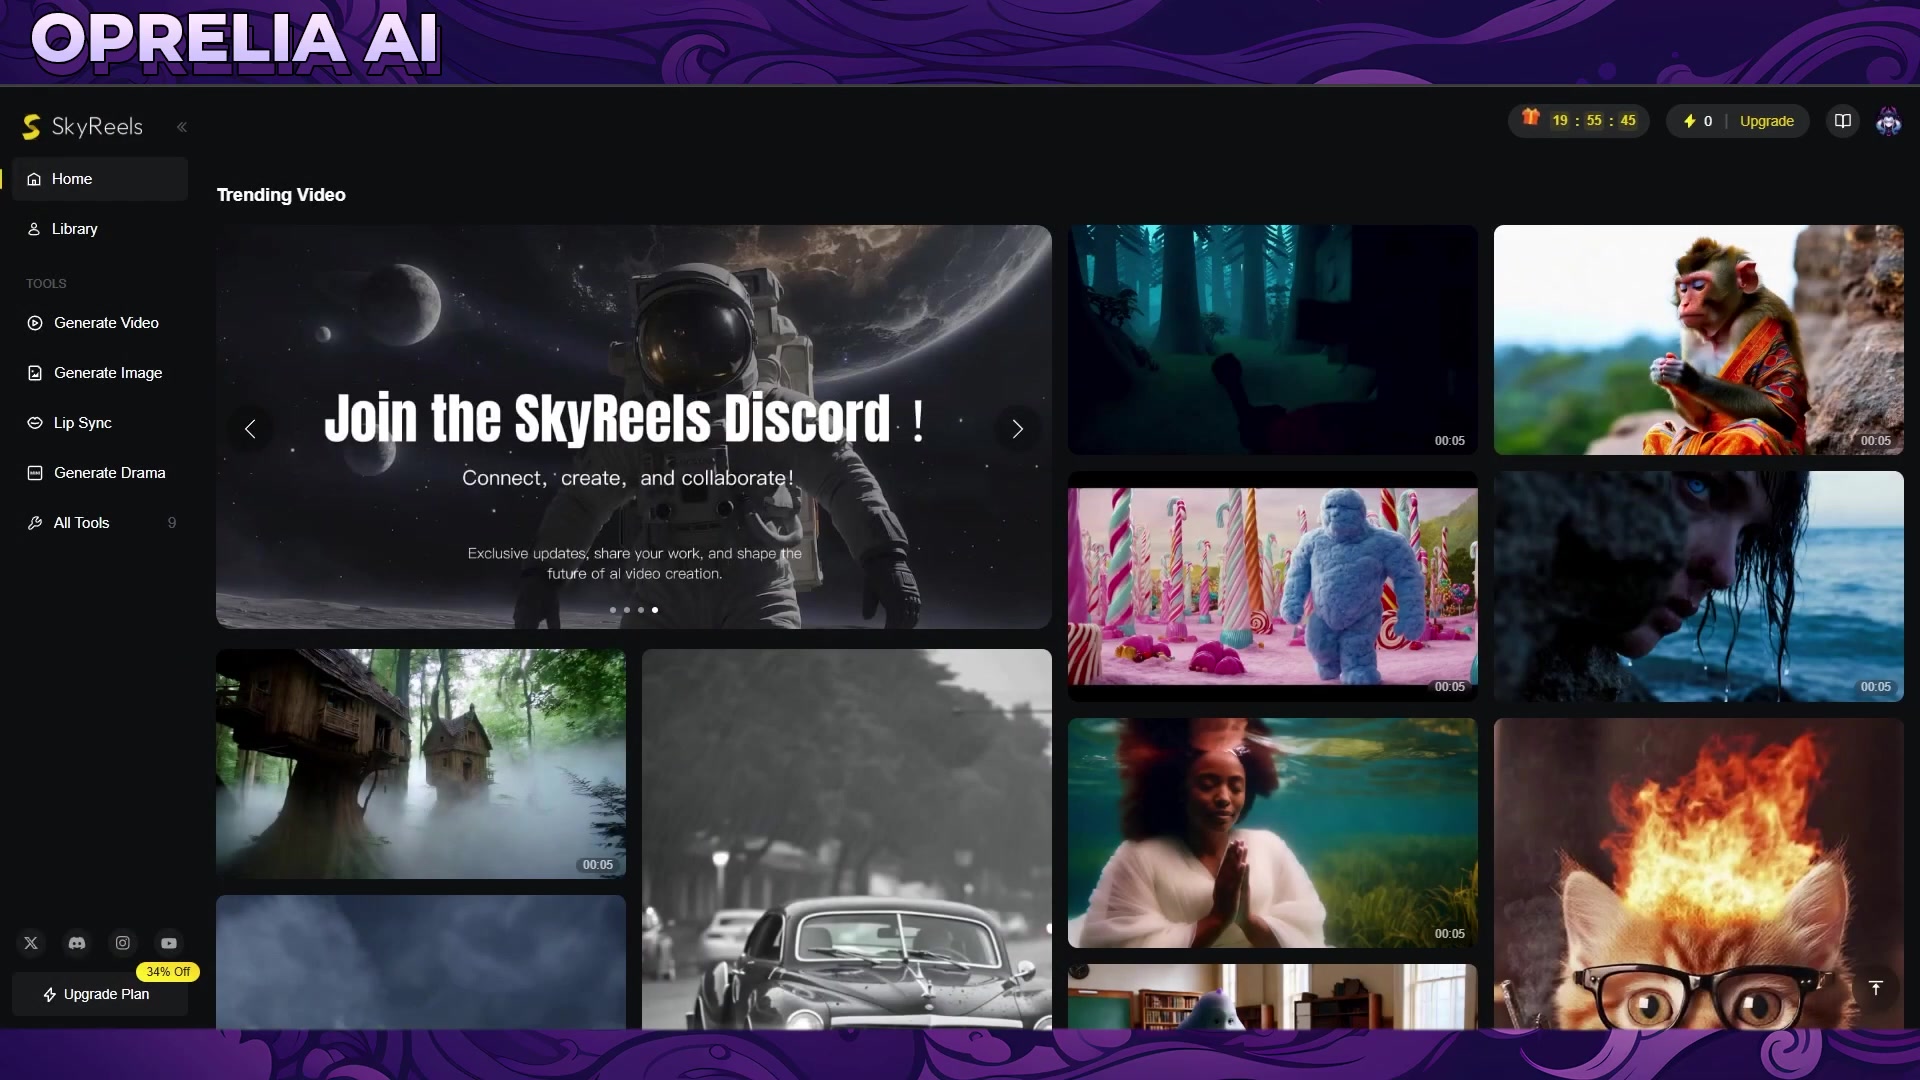Open the Generate Video tool
The image size is (1920, 1080).
coord(100,323)
